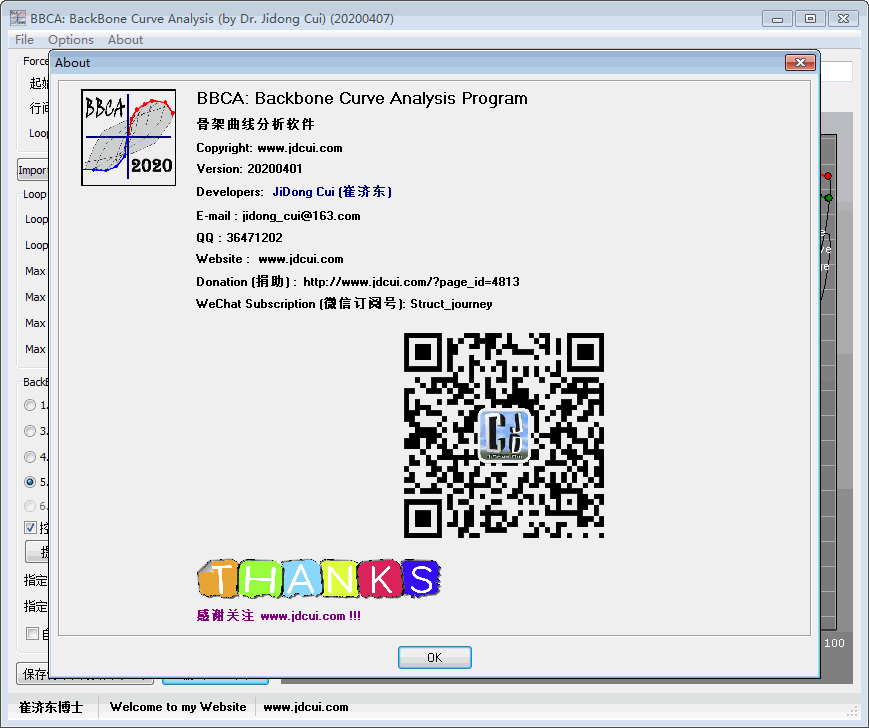Click the Import button in the main window
The height and width of the screenshot is (728, 869).
(33, 170)
